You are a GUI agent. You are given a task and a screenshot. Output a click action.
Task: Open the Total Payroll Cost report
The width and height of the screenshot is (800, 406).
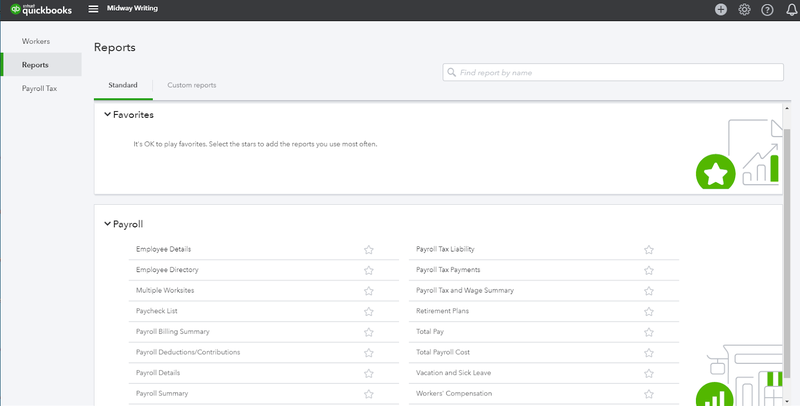(x=443, y=352)
